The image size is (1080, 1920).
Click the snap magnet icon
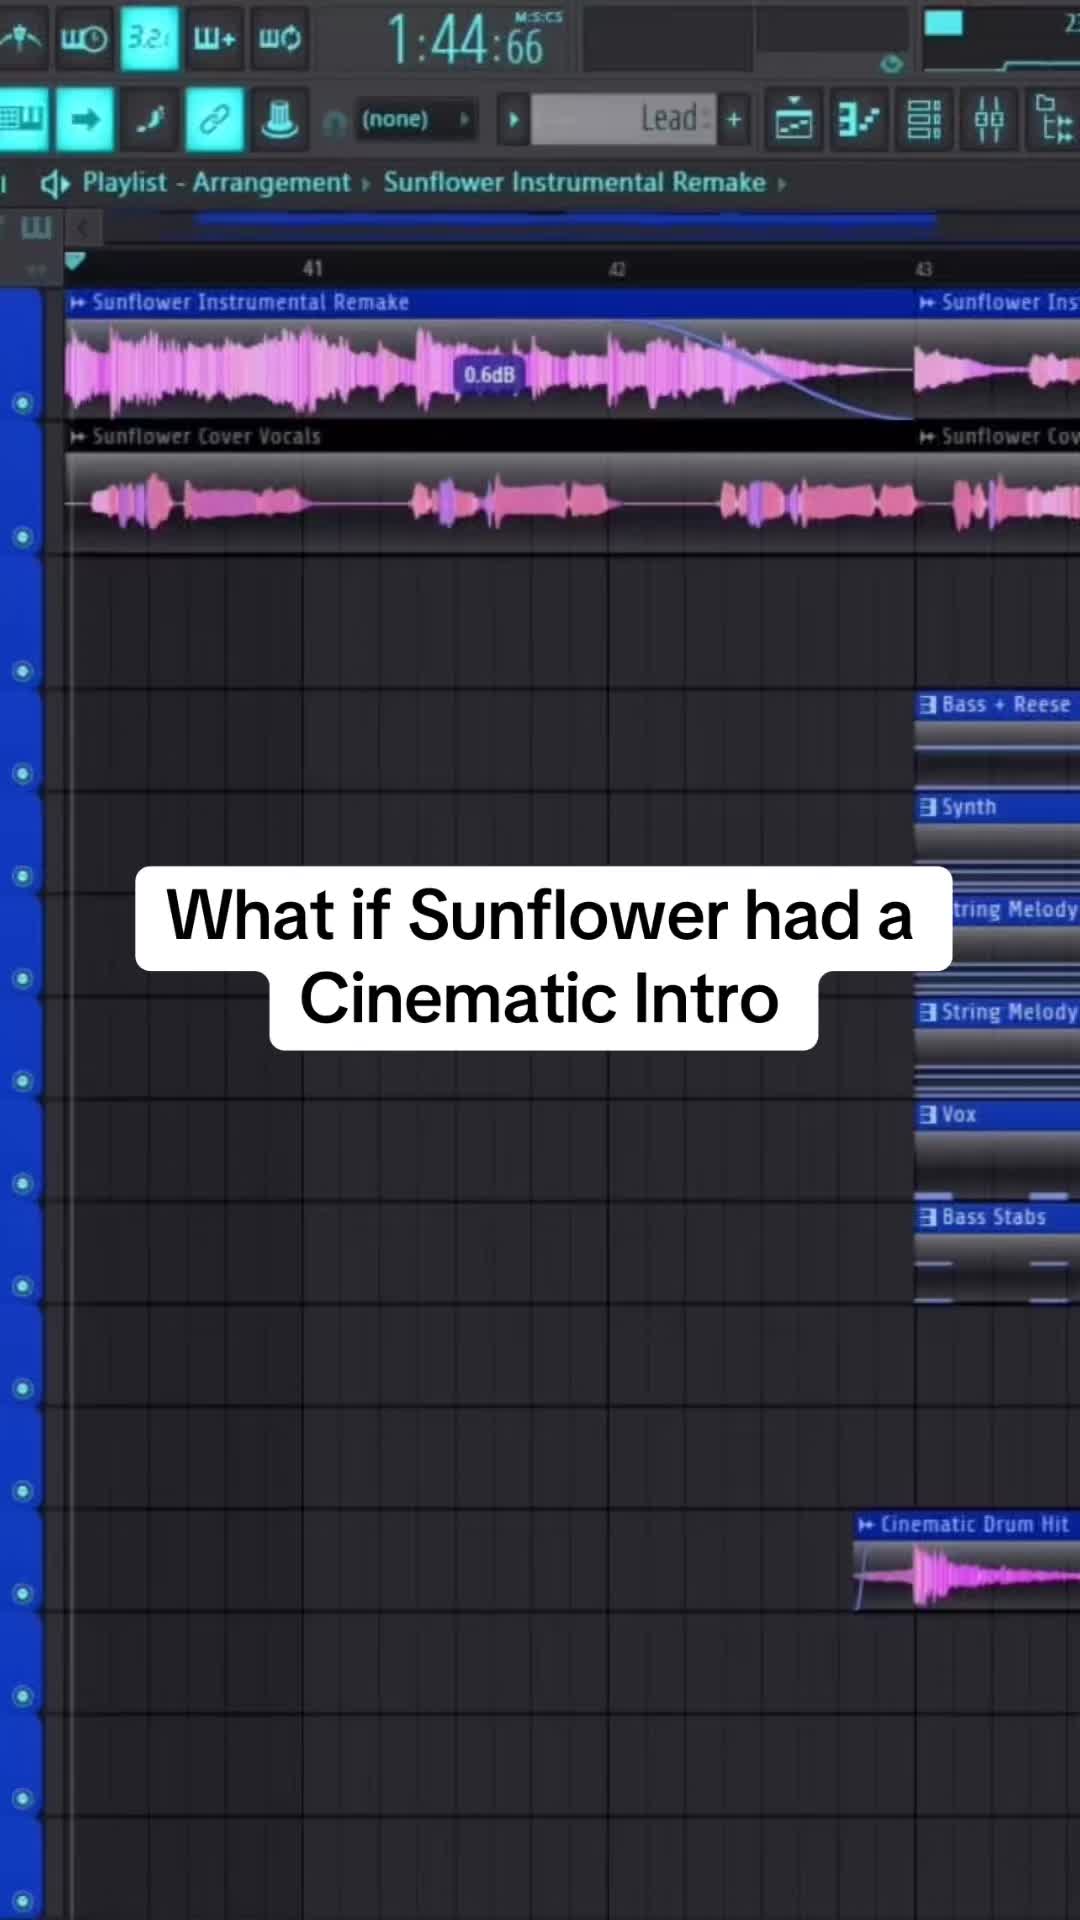pos(334,122)
